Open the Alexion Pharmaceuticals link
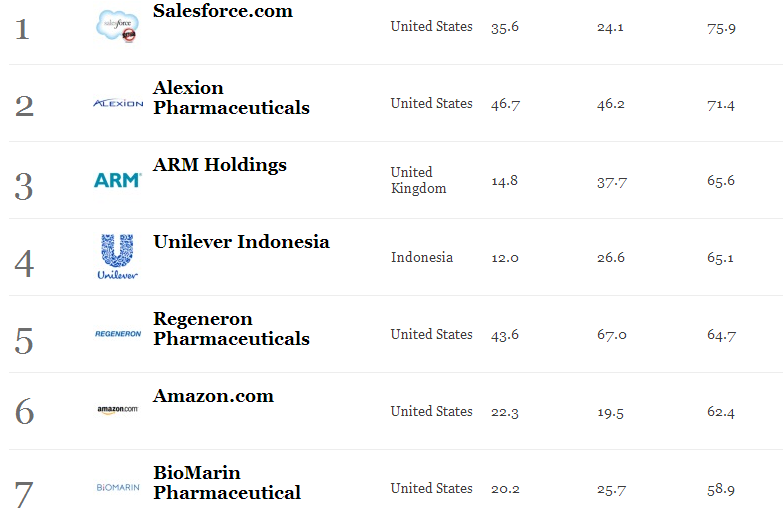 (x=231, y=98)
